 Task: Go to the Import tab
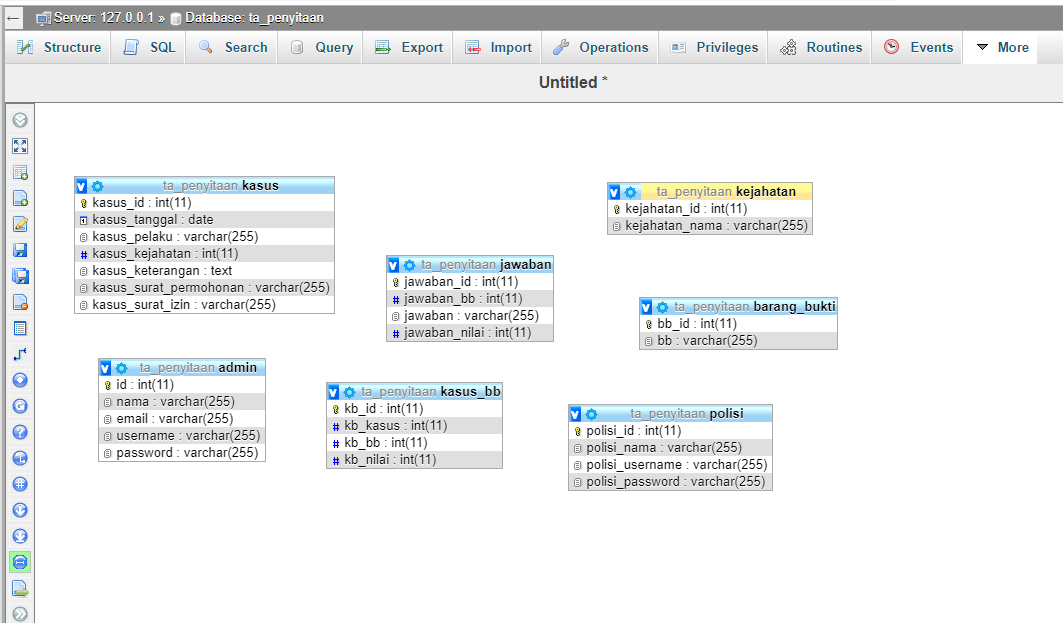tap(498, 47)
